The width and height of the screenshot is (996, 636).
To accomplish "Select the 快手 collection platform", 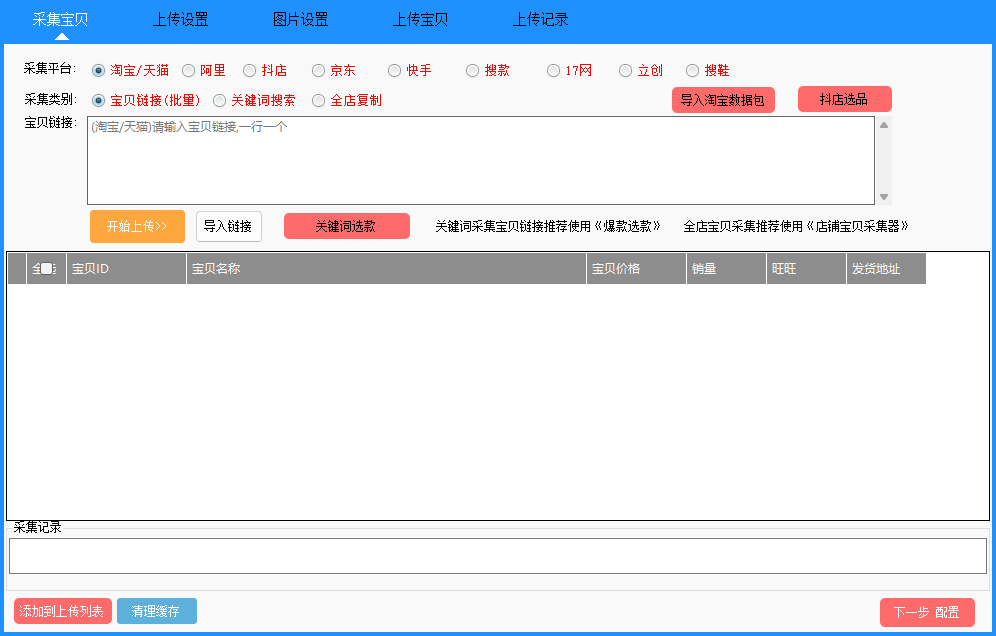I will pos(394,70).
